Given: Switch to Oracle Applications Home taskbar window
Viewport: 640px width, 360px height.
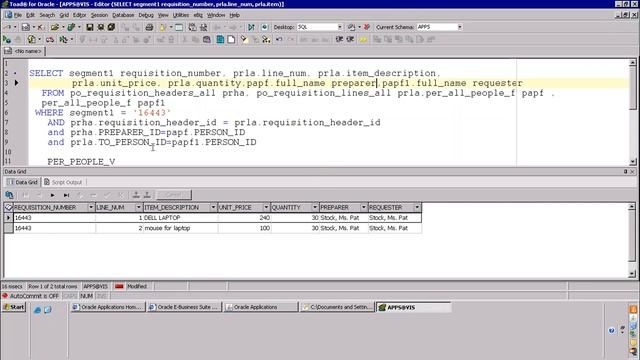Looking at the screenshot, I should (x=108, y=307).
